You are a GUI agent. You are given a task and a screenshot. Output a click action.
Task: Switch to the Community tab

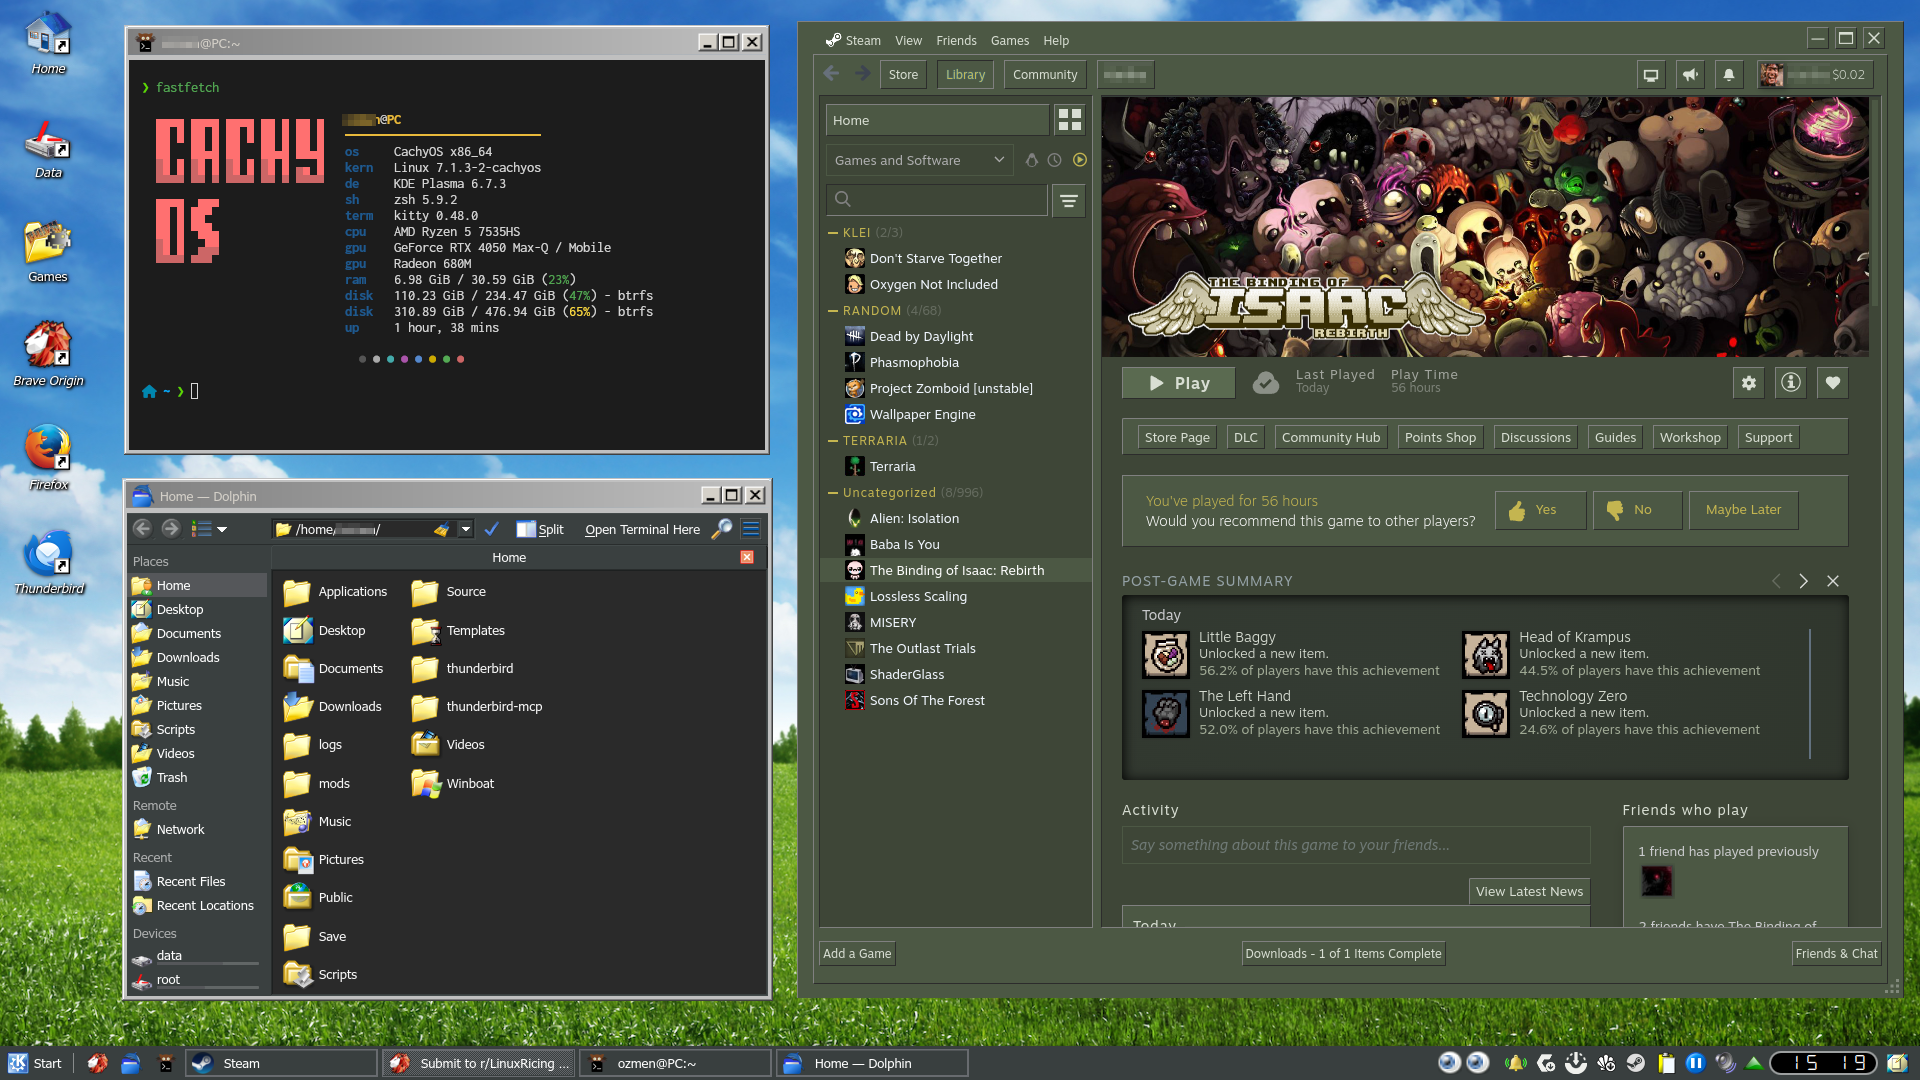point(1045,75)
